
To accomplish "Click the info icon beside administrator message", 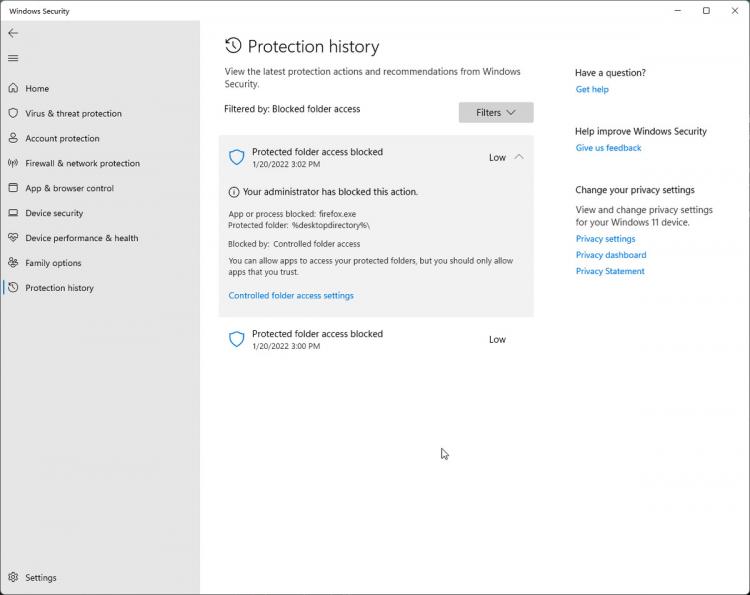I will click(x=234, y=192).
